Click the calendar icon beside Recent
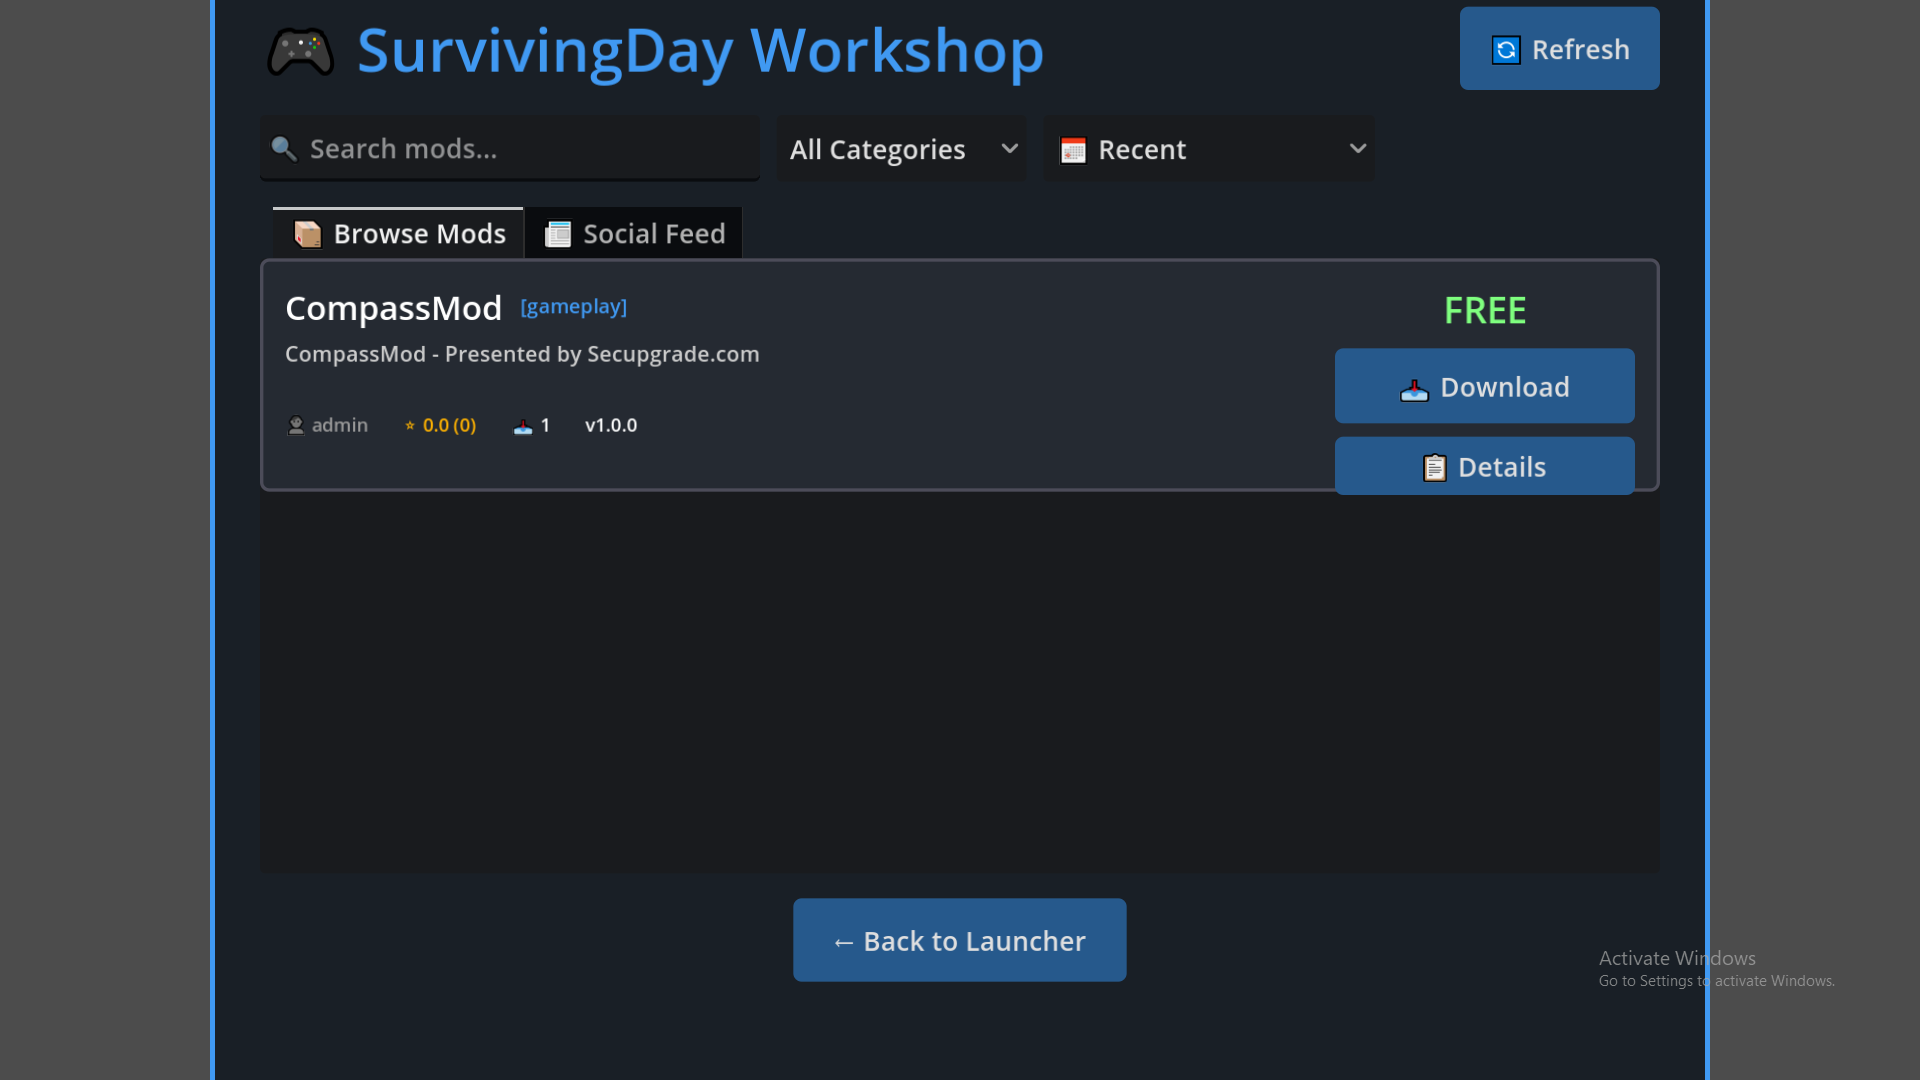Image resolution: width=1920 pixels, height=1080 pixels. (1073, 150)
